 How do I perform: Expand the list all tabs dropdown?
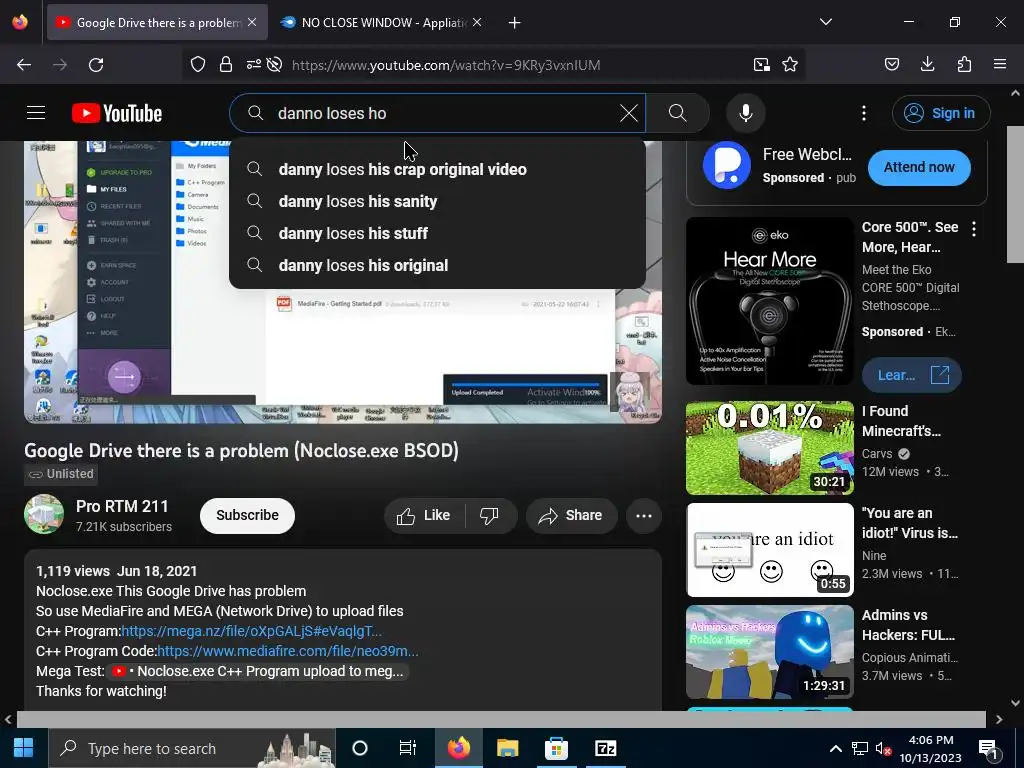(825, 22)
